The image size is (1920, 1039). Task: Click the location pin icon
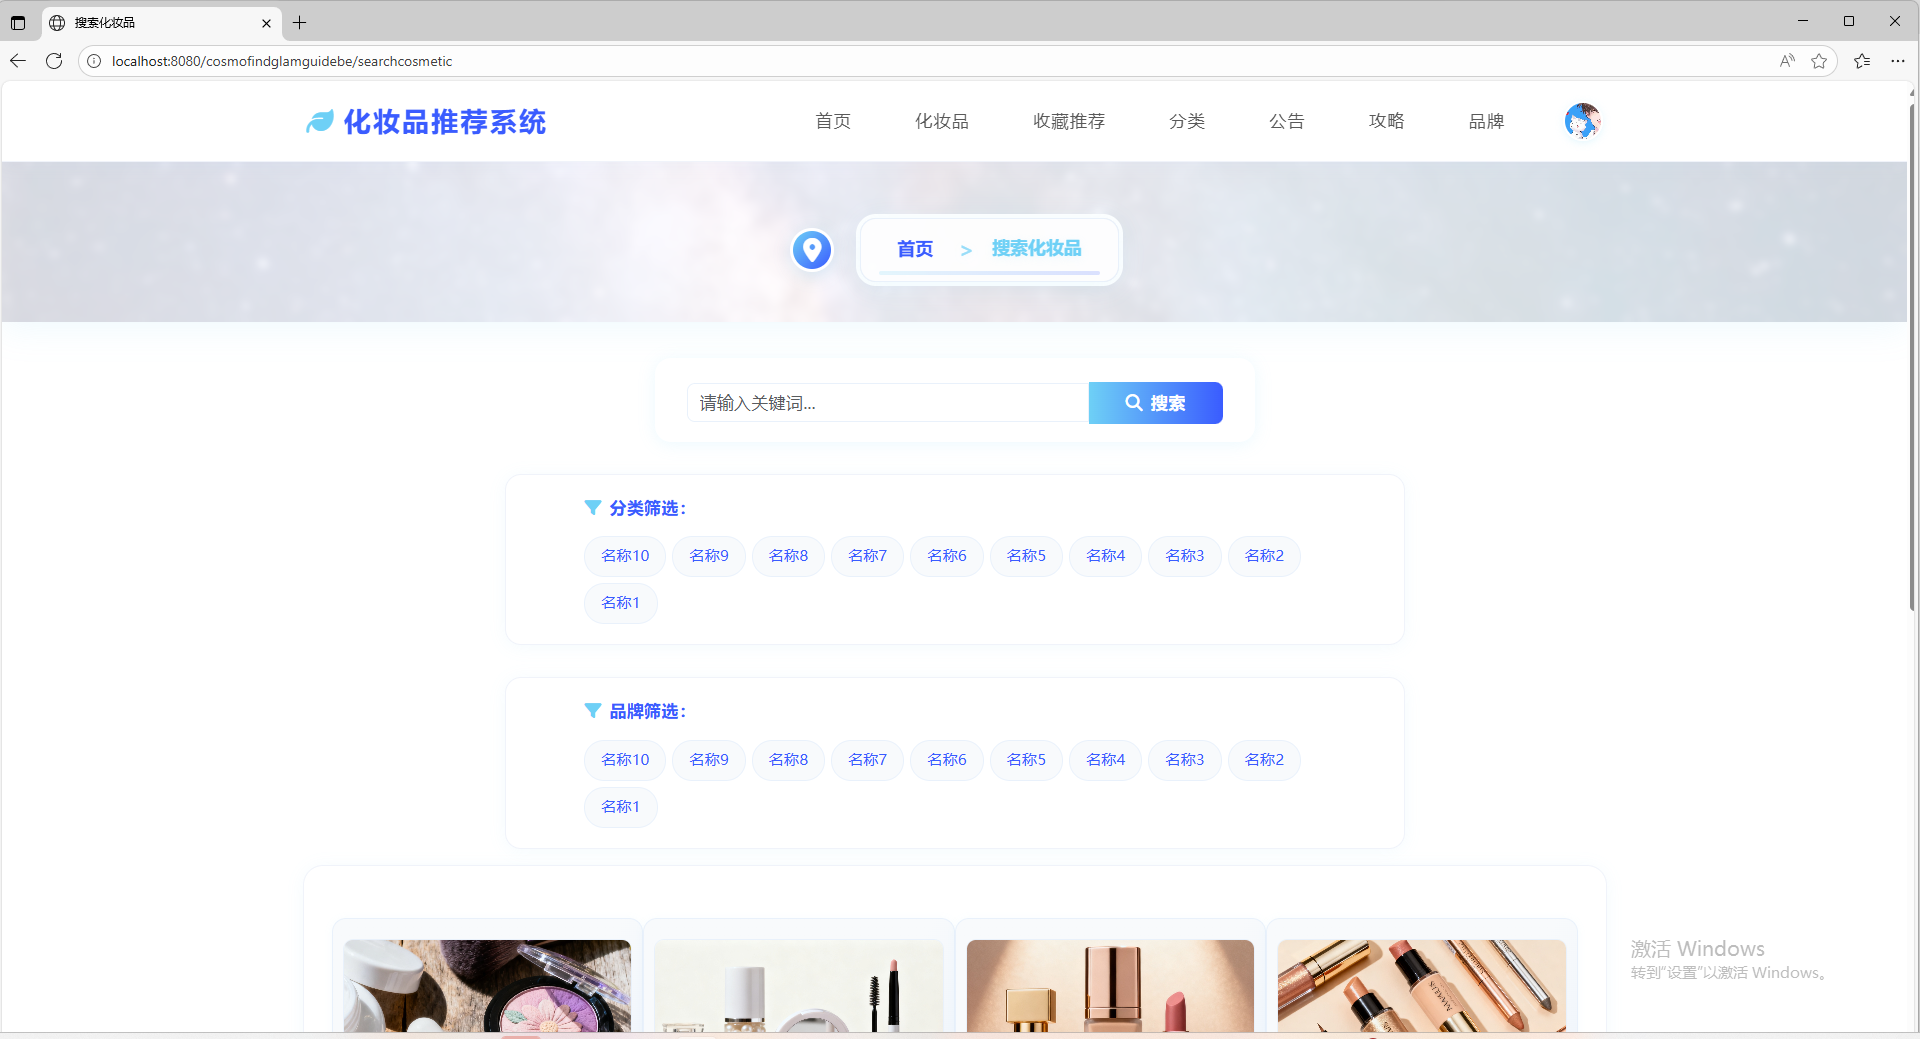pos(812,249)
